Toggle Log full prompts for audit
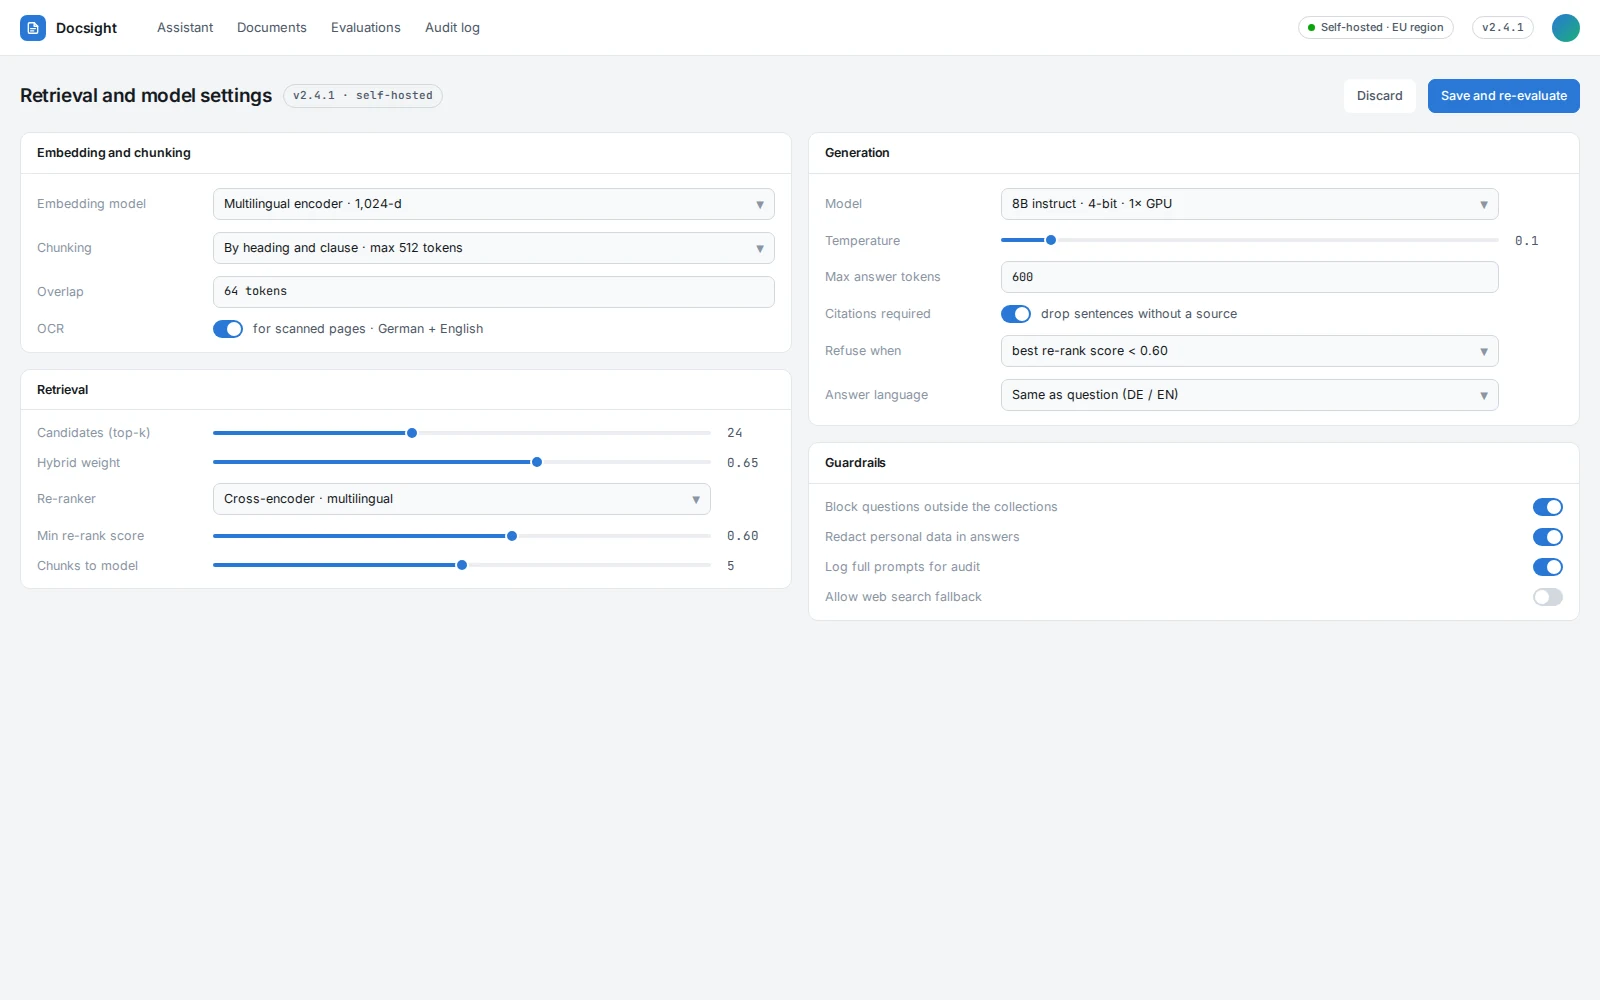 click(x=1548, y=567)
